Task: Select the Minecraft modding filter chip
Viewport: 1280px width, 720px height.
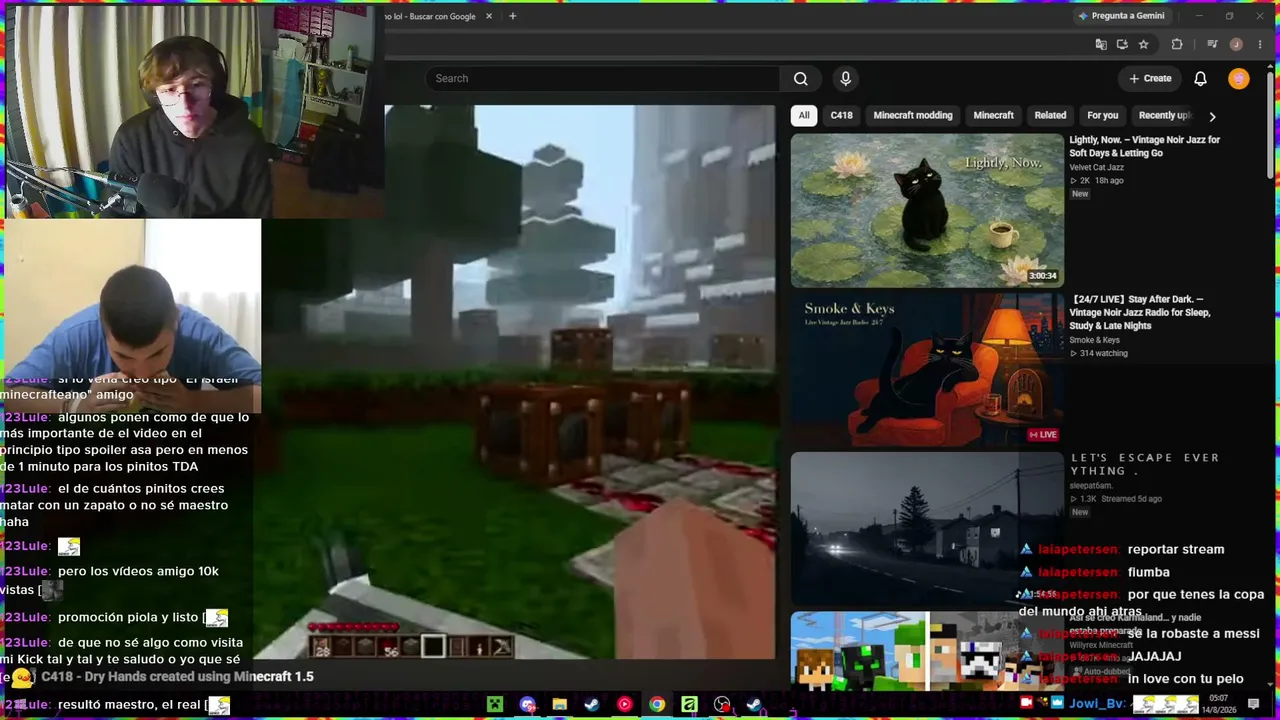Action: pos(913,115)
